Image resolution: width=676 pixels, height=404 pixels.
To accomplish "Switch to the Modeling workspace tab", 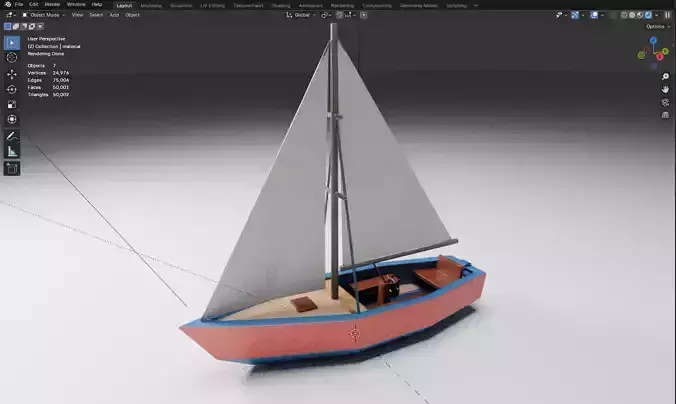I will 151,6.
